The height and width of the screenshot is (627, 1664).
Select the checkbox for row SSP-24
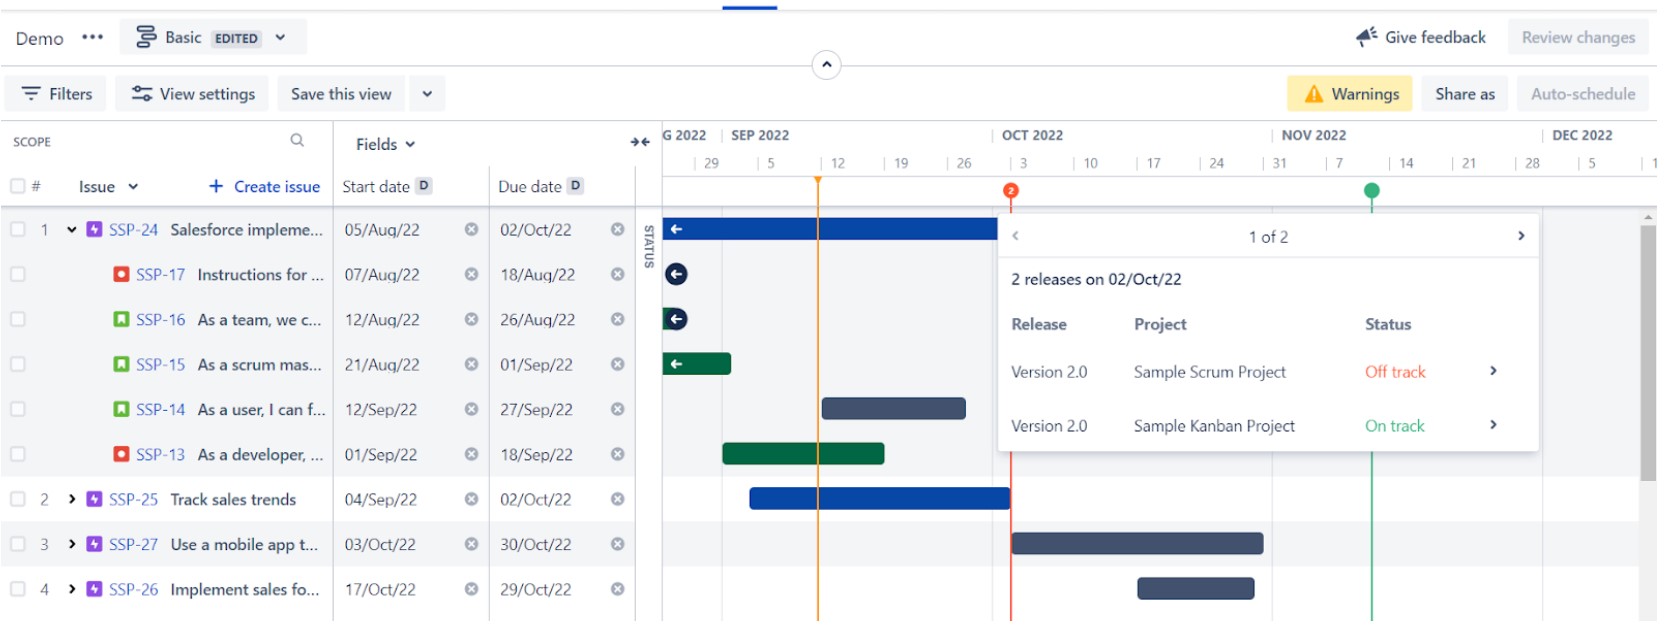point(17,229)
